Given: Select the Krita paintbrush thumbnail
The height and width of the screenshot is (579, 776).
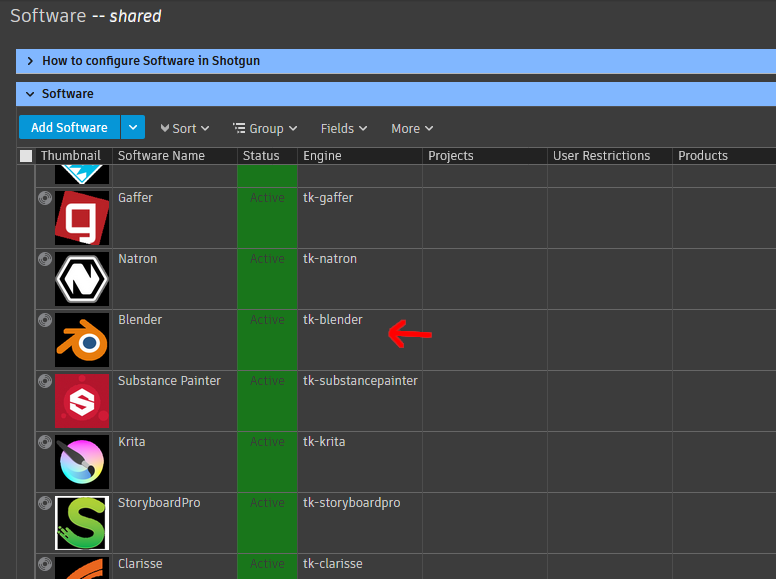Looking at the screenshot, I should (82, 462).
